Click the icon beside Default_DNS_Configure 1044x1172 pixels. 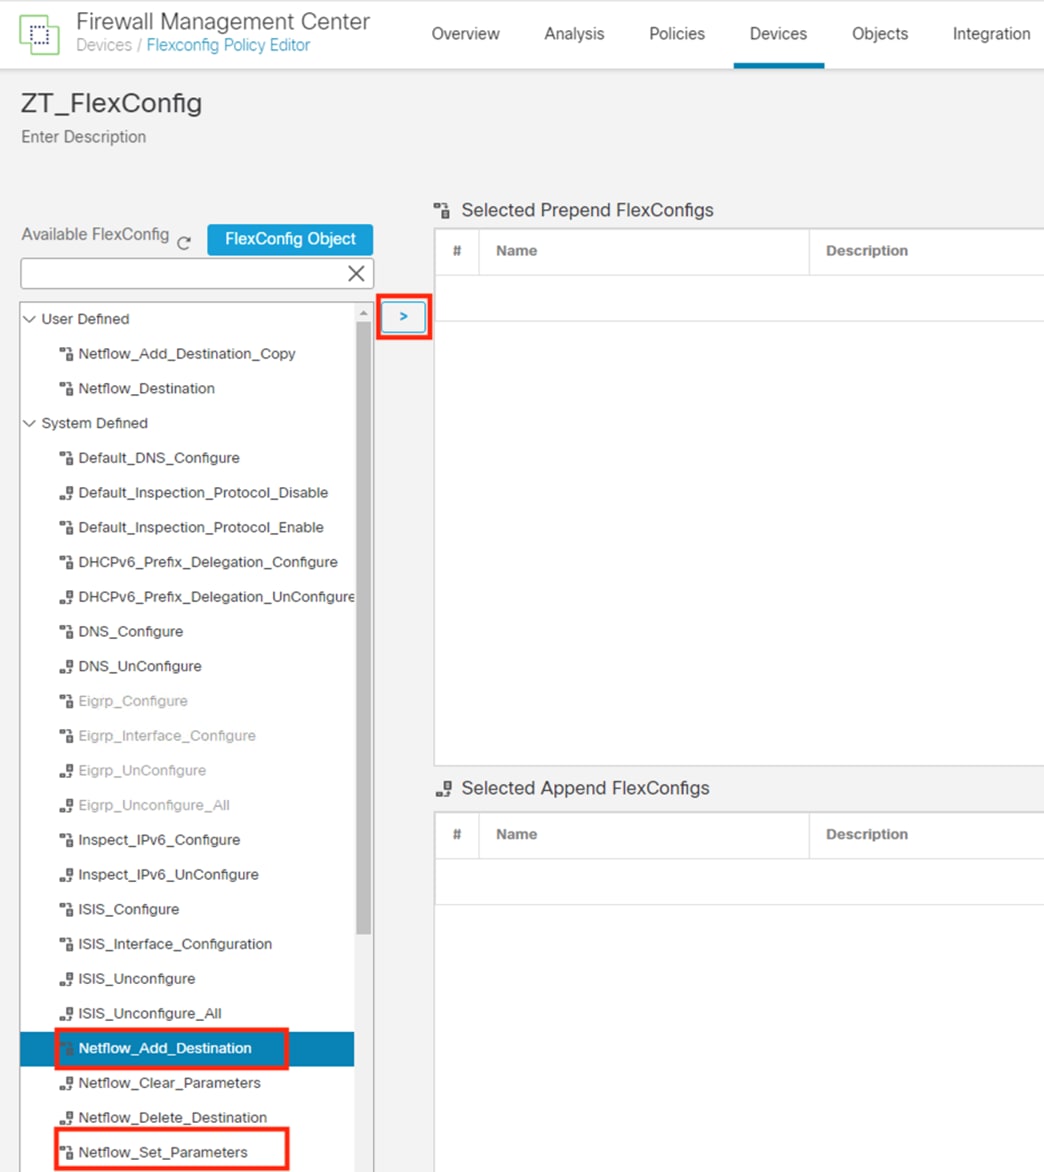click(x=67, y=458)
